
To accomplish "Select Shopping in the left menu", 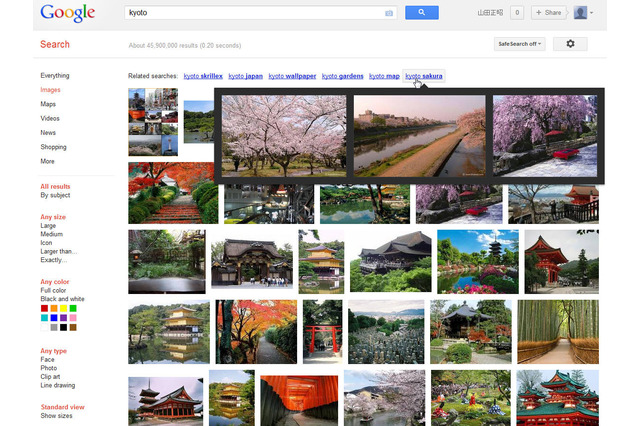I will point(53,147).
